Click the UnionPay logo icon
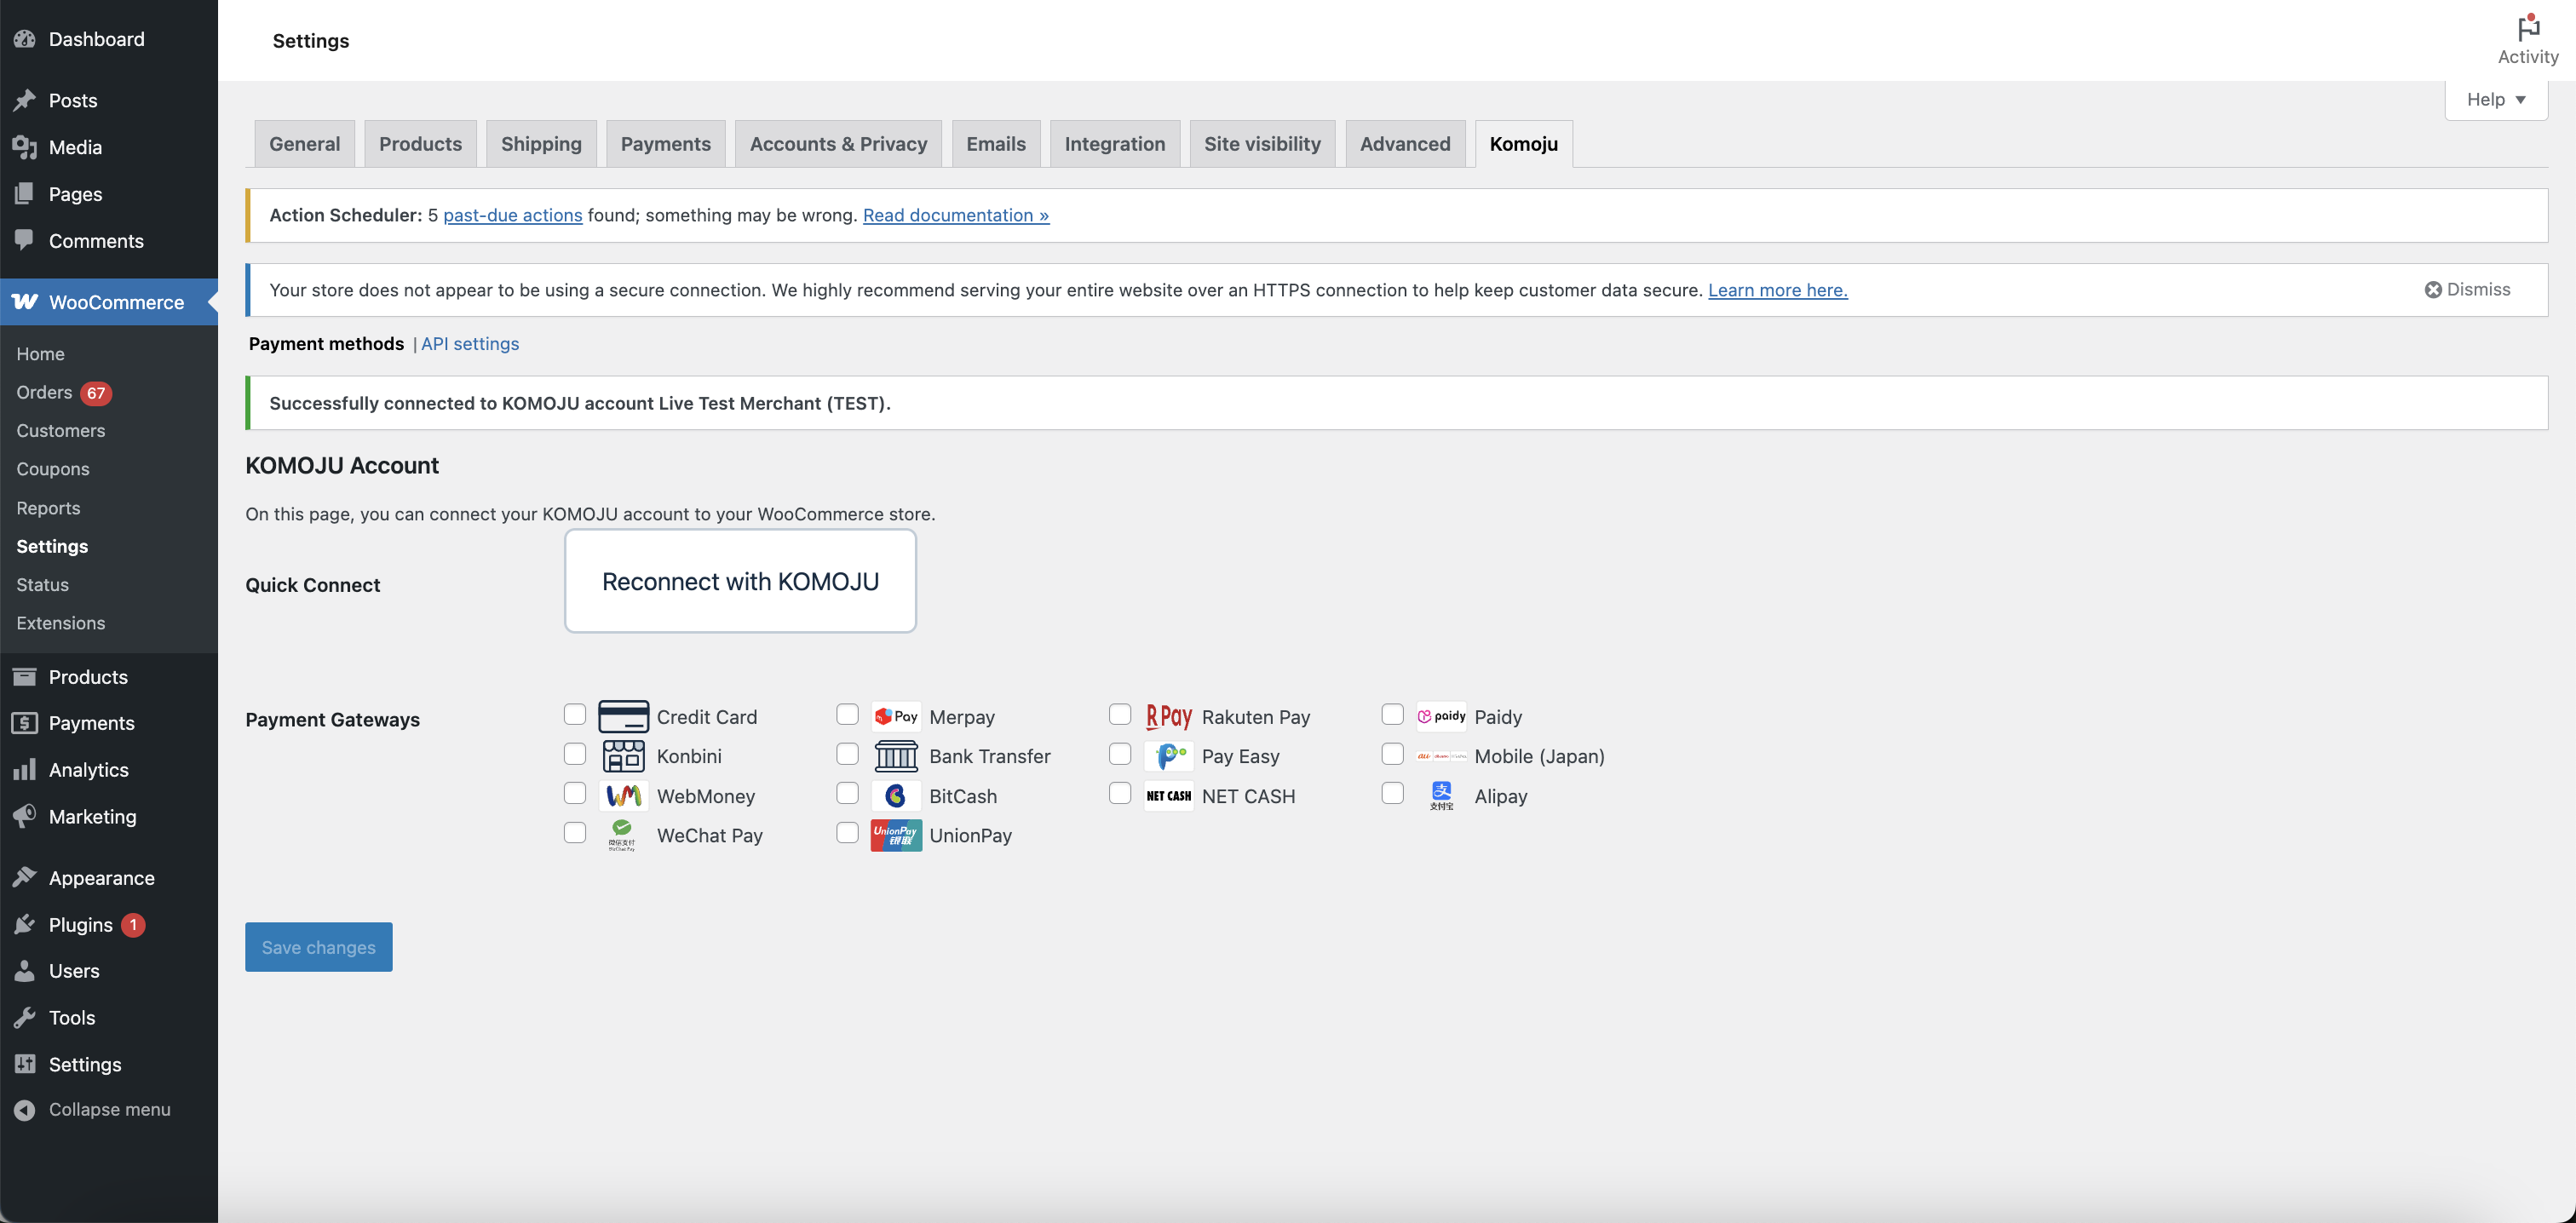The height and width of the screenshot is (1223, 2576). (895, 835)
